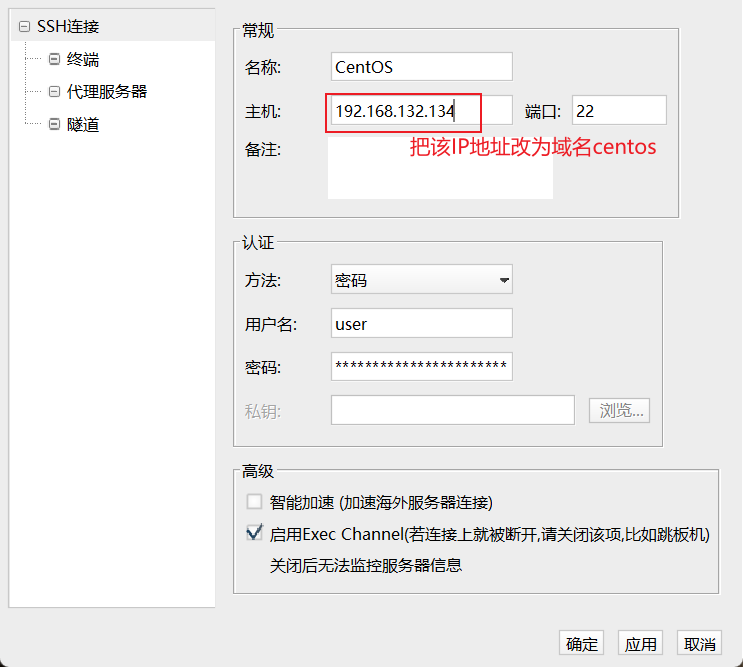The width and height of the screenshot is (743, 667).
Task: Click the 应用 button
Action: (x=640, y=643)
